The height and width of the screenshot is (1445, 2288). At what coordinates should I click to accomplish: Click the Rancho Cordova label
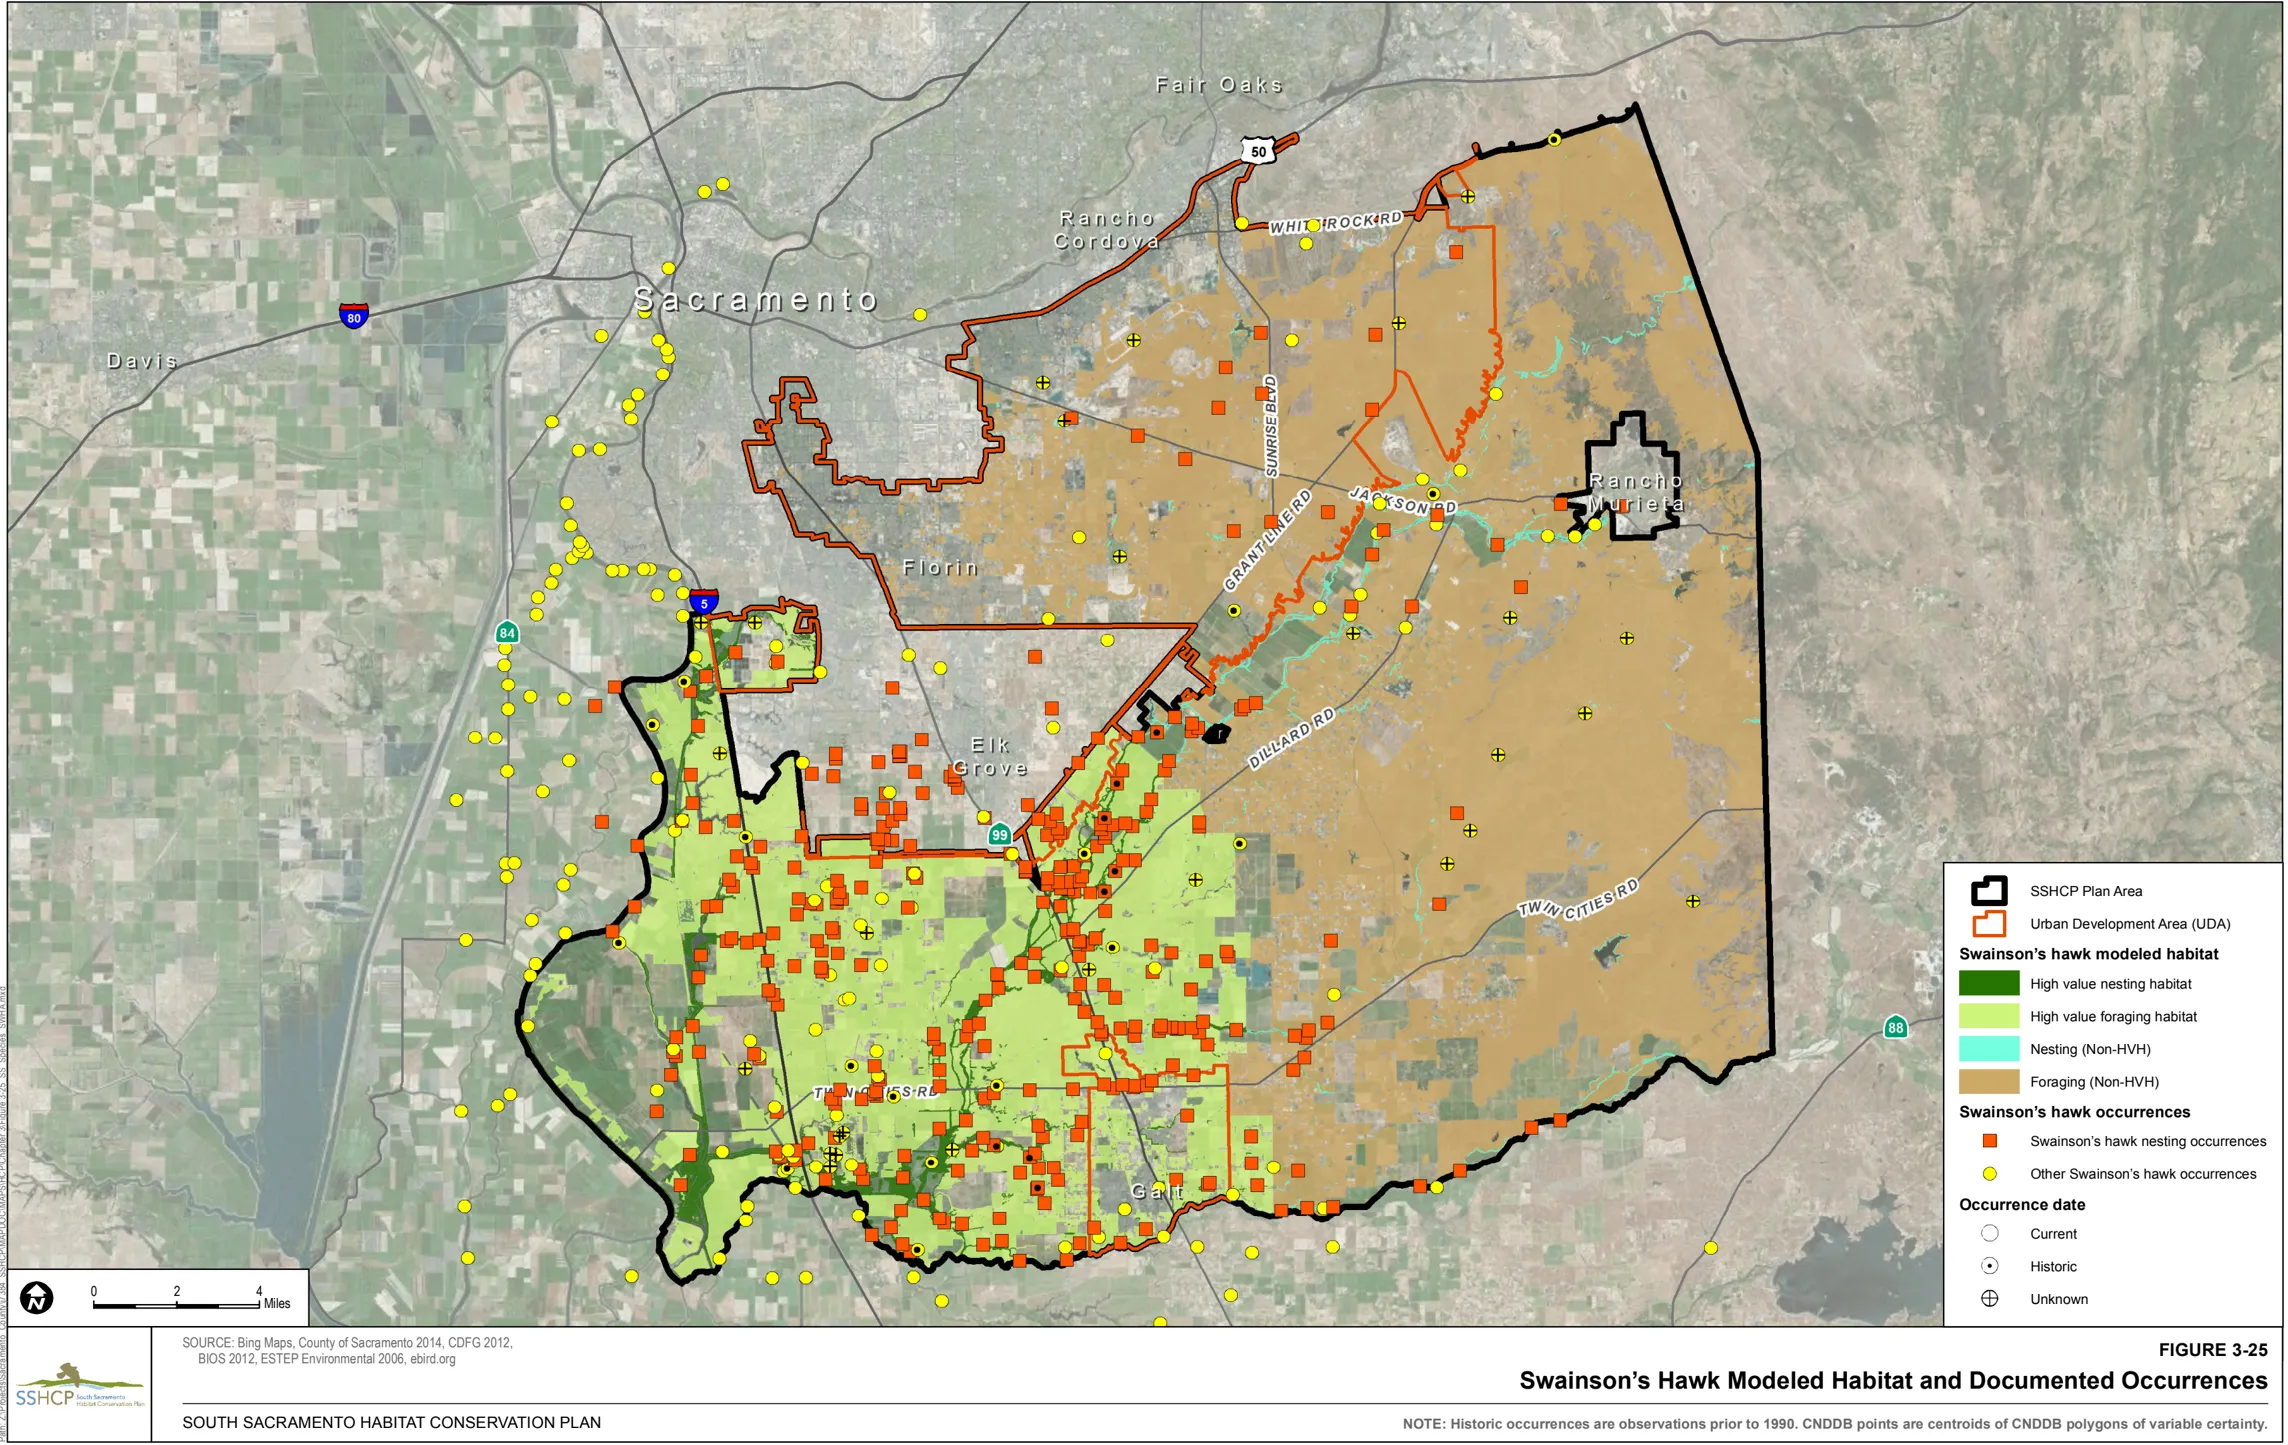click(1107, 229)
